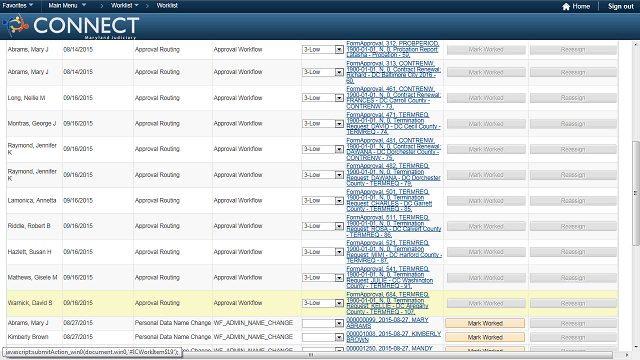Open the 000001008 KIMBERLY BROWN link

393,337
